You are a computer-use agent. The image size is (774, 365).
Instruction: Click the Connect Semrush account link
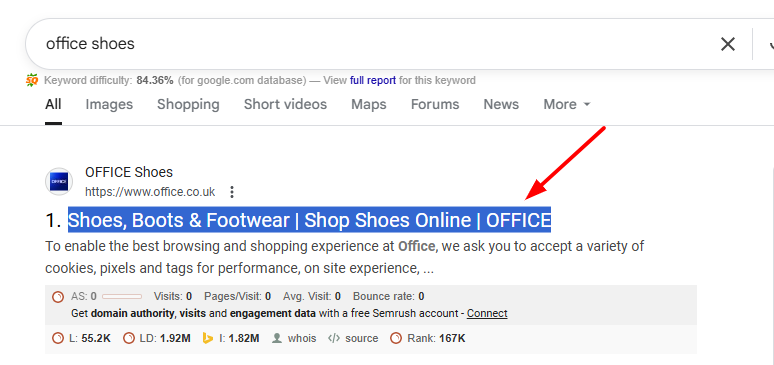point(487,313)
